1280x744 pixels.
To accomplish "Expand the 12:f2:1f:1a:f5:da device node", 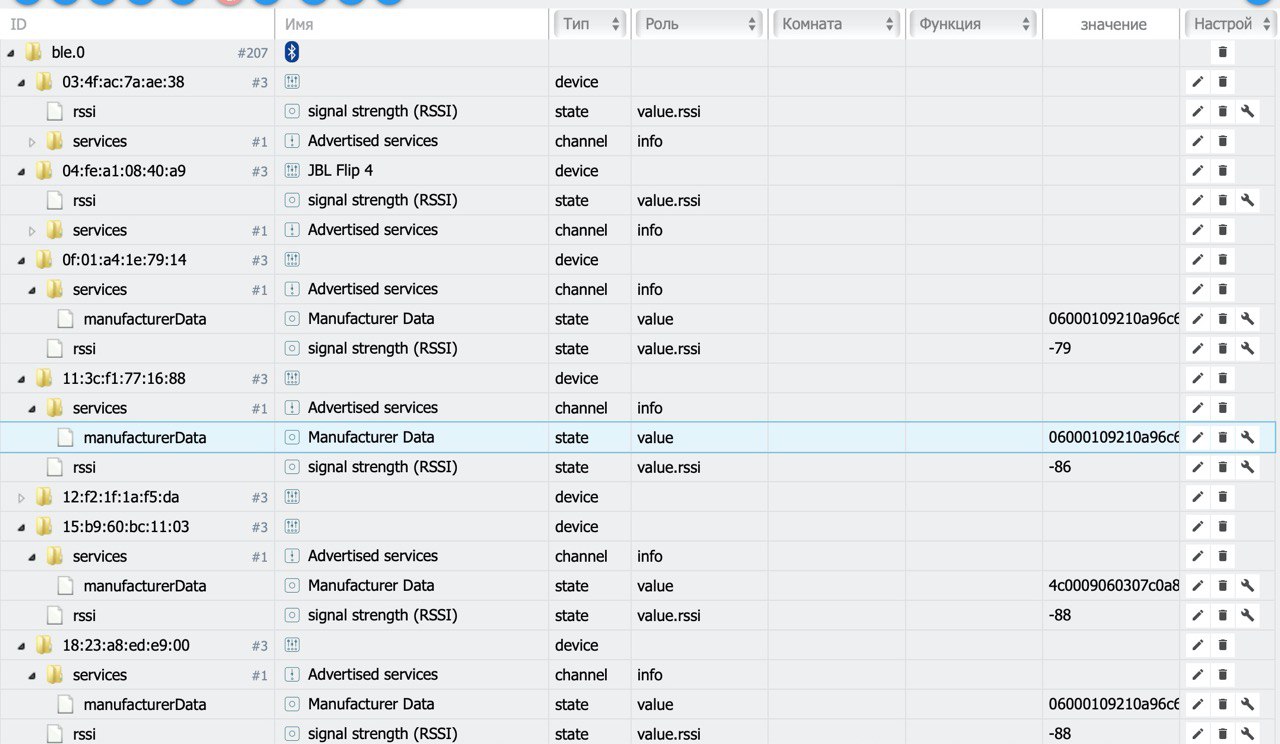I will point(21,497).
